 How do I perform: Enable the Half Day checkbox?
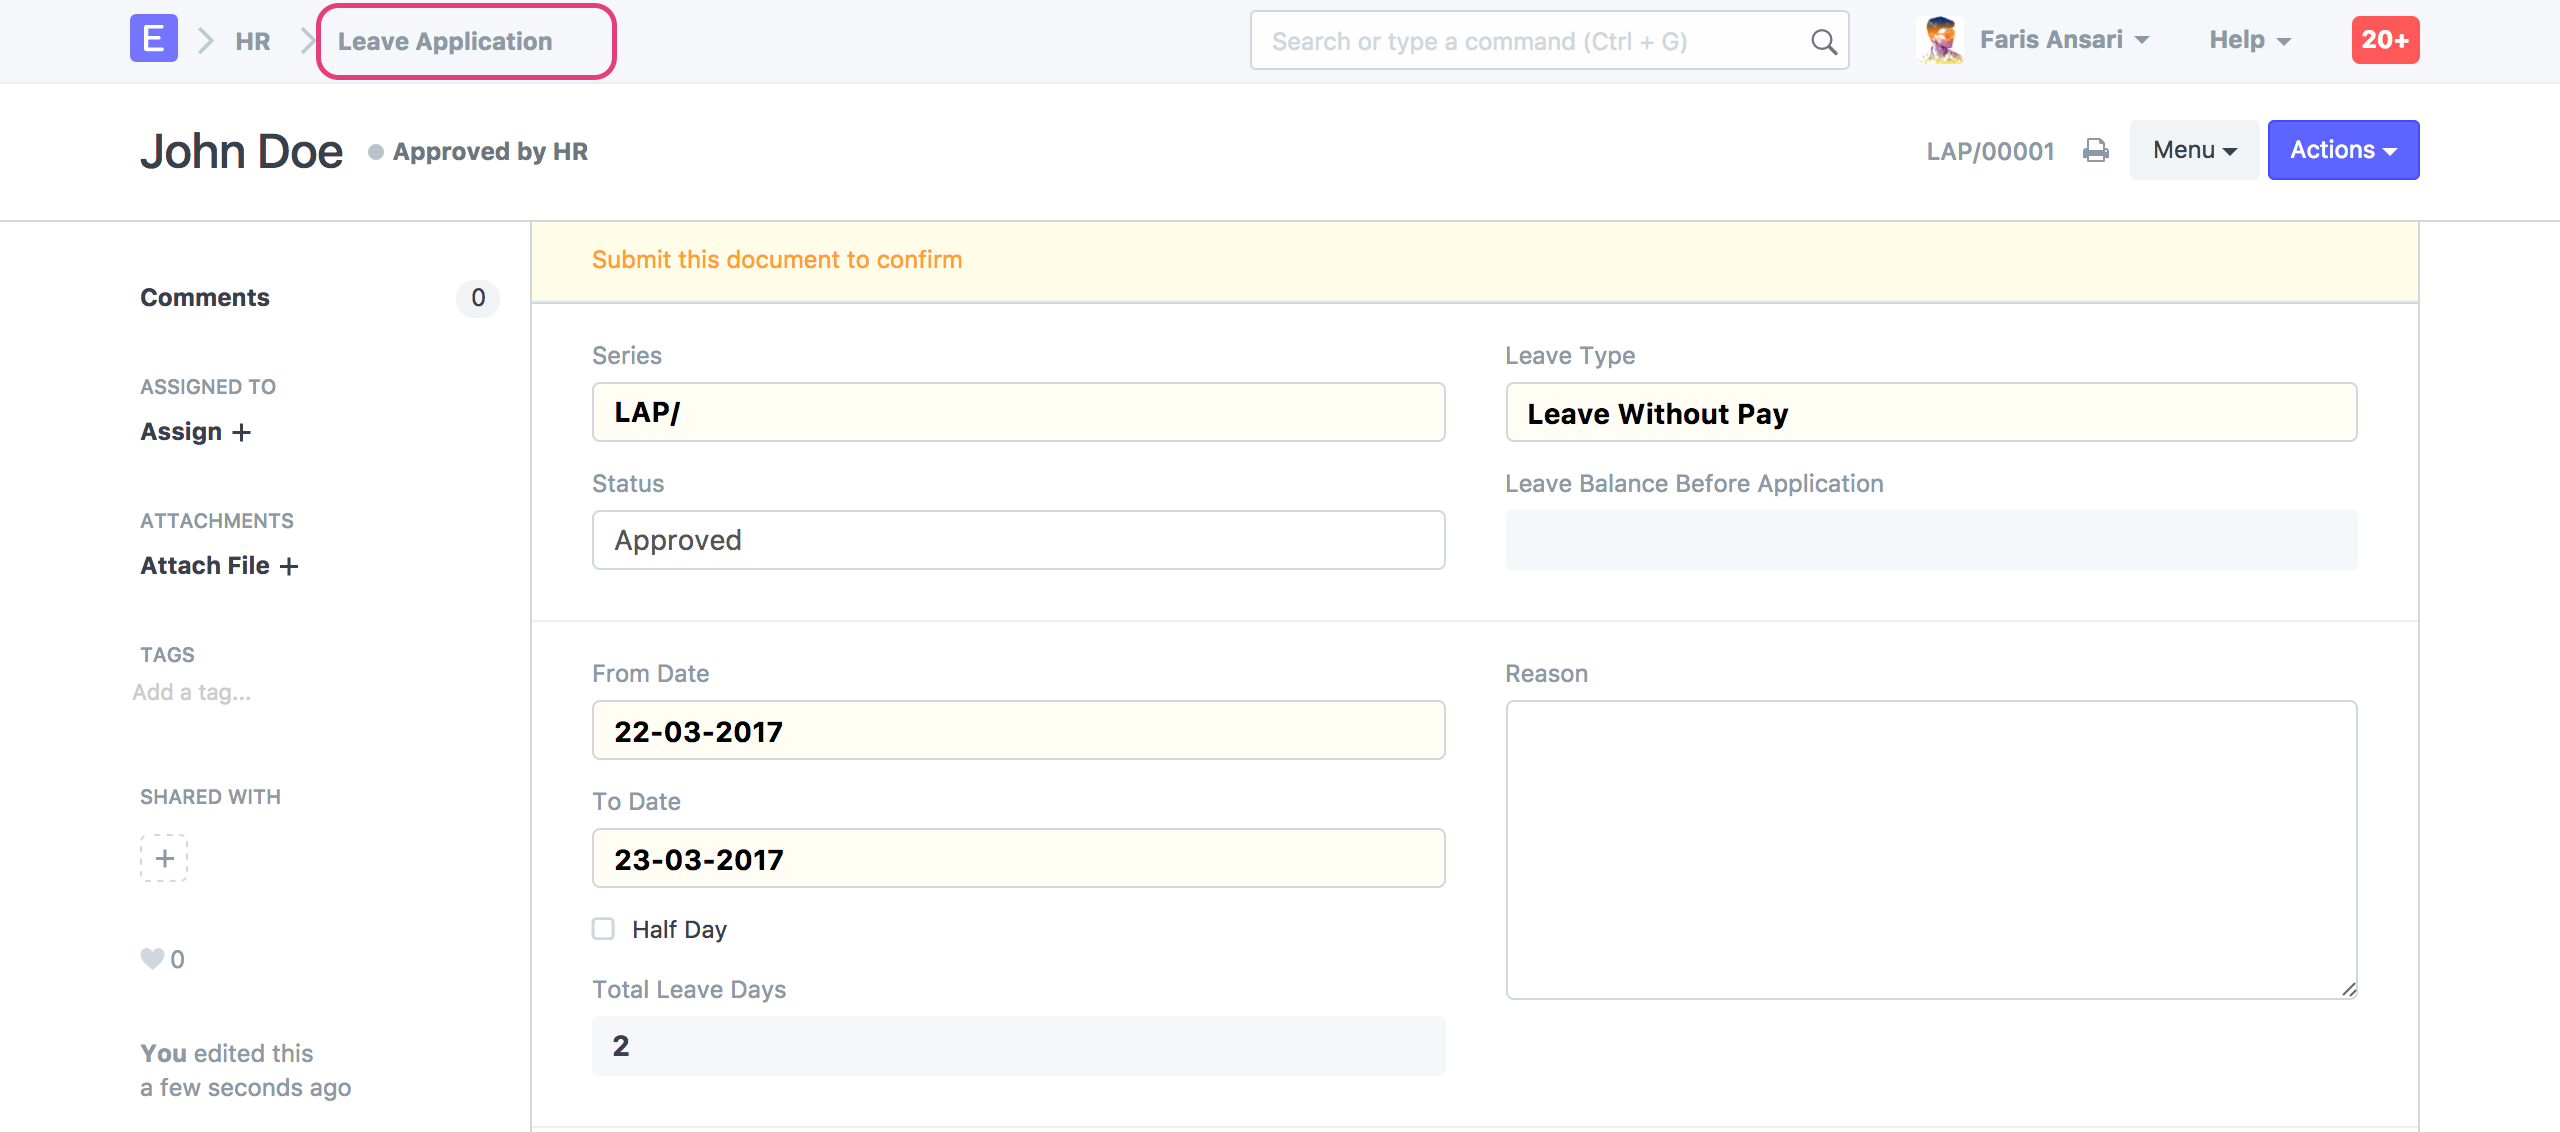click(x=603, y=929)
